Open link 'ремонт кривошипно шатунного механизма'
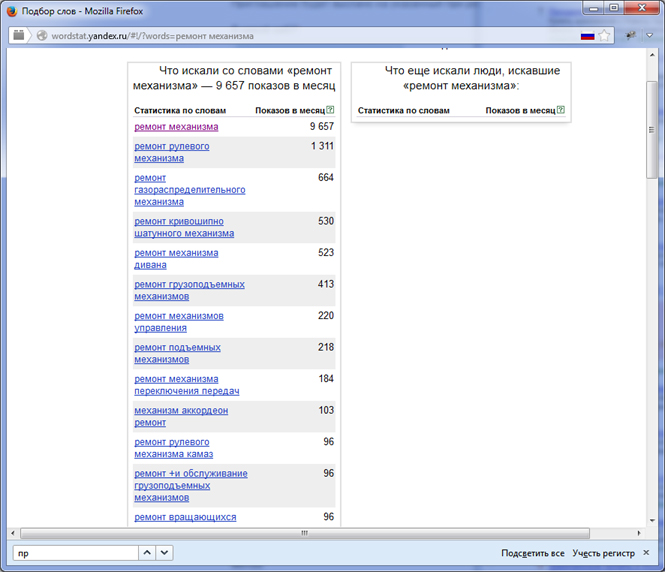This screenshot has width=665, height=572. coord(184,227)
